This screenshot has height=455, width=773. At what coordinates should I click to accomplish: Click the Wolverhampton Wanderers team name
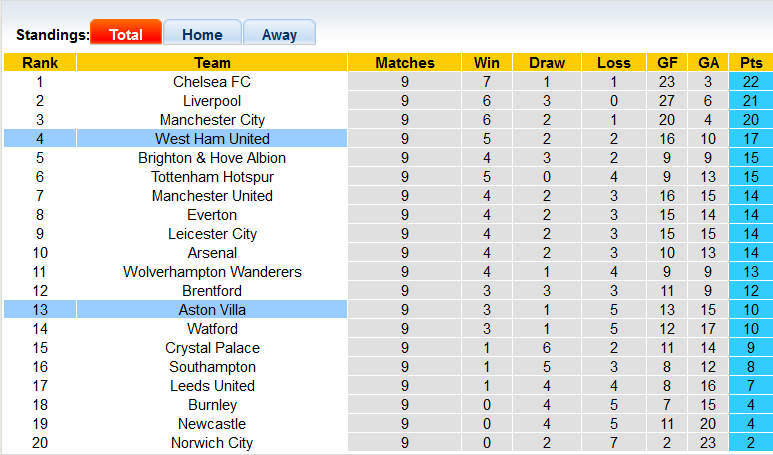[x=212, y=272]
